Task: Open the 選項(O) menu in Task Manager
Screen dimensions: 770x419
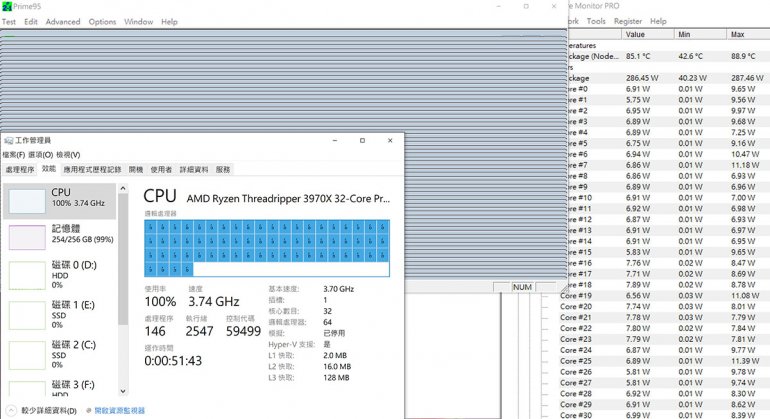Action: pos(41,155)
